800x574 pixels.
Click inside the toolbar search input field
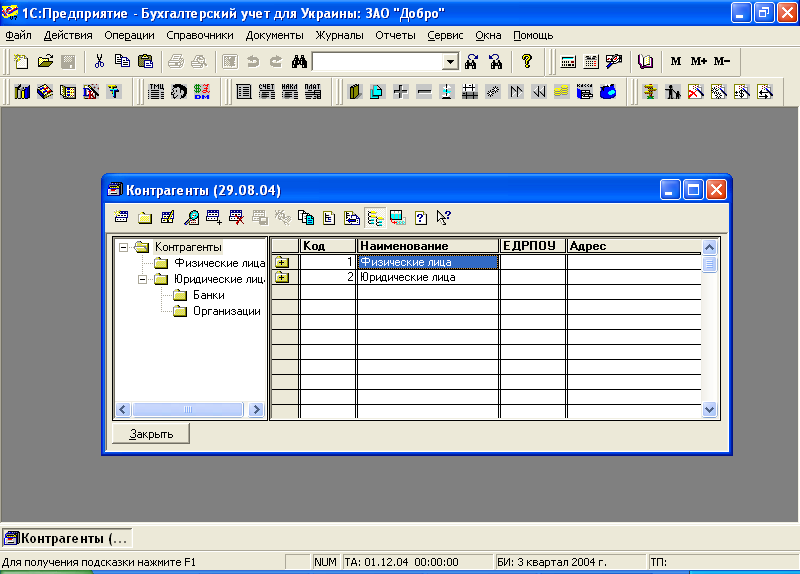click(378, 62)
